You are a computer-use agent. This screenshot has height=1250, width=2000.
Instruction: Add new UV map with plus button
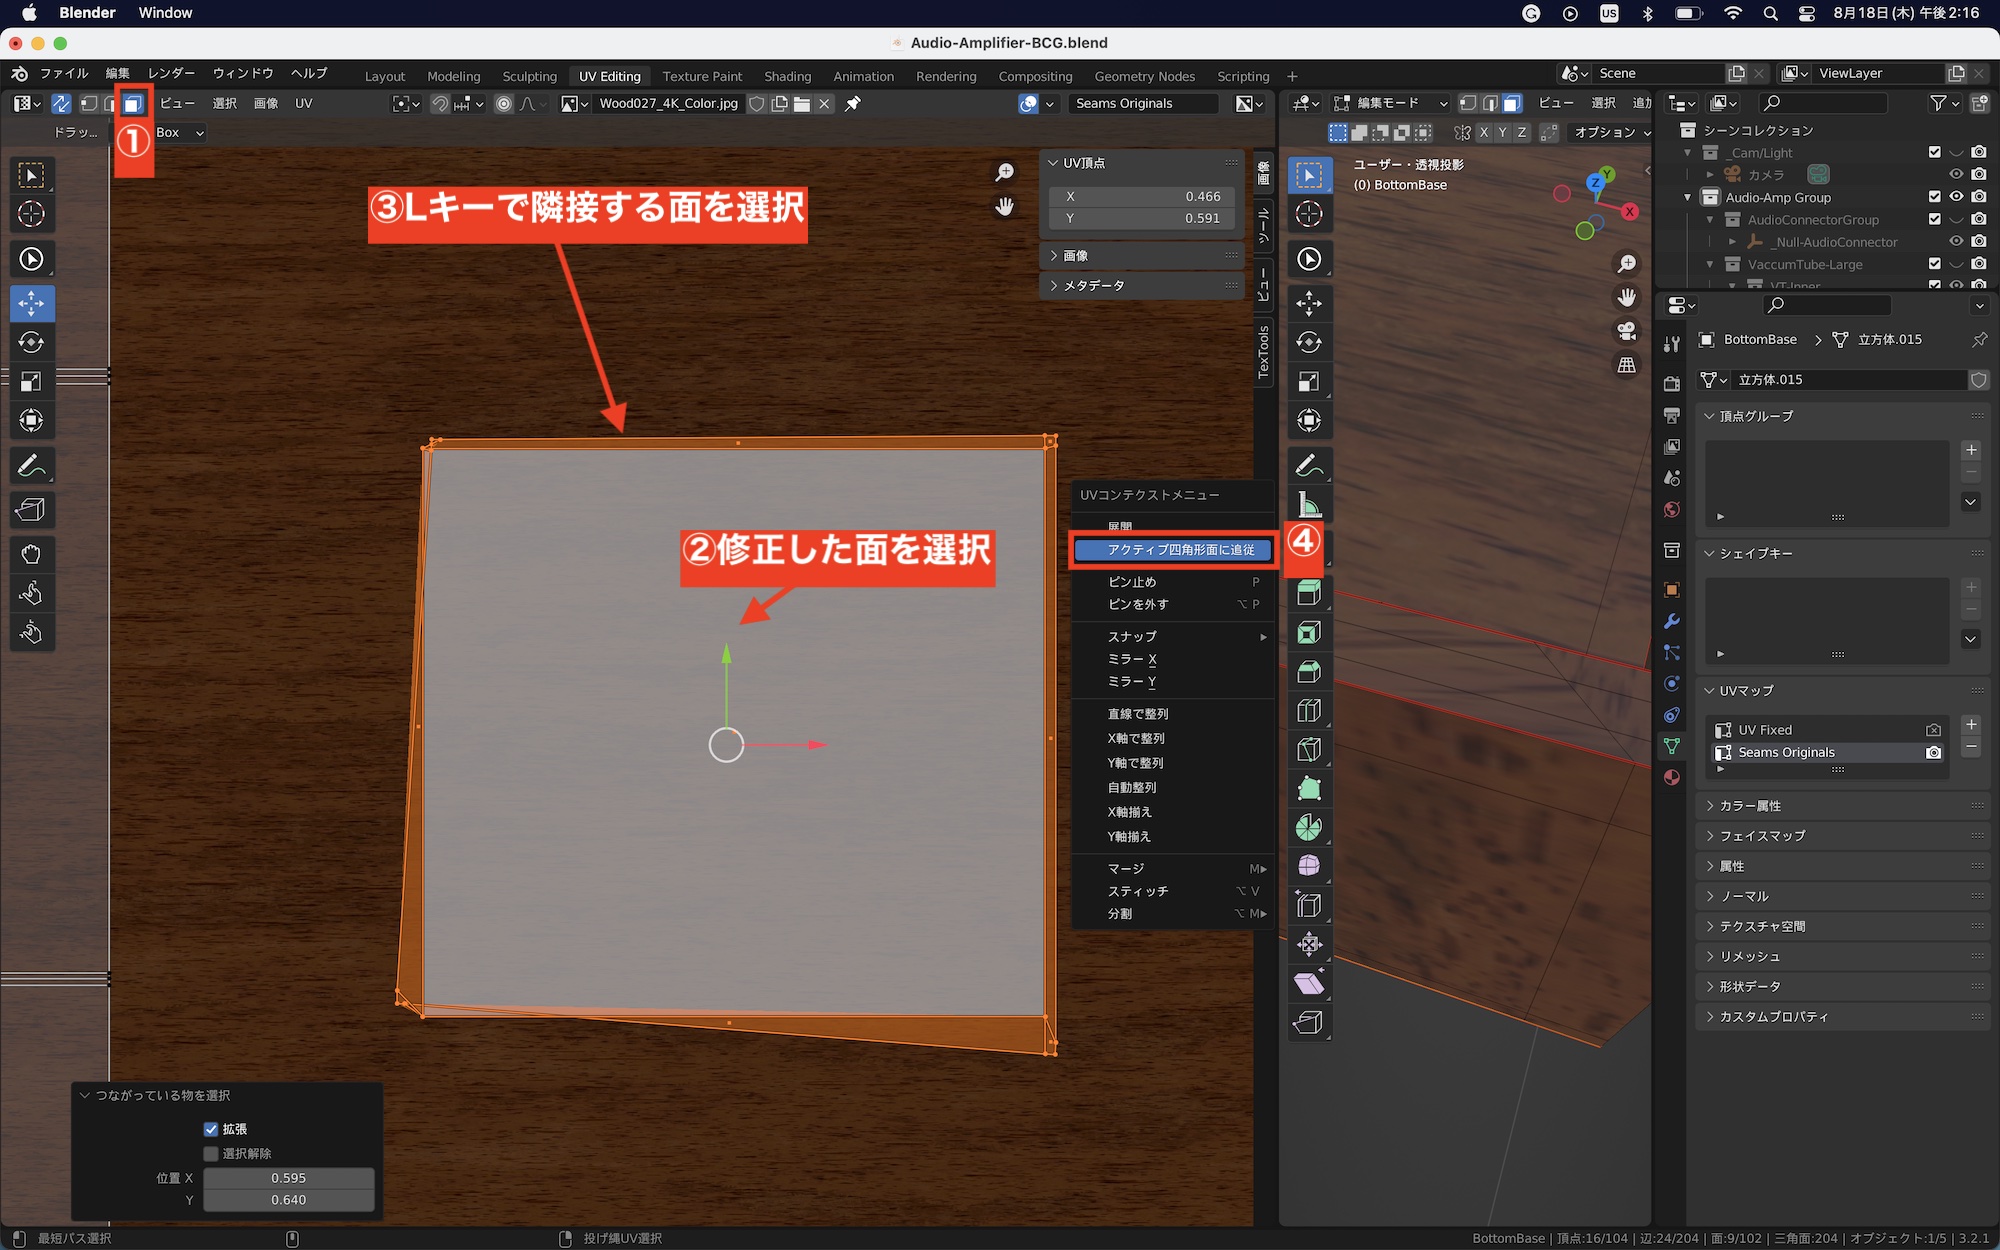tap(1971, 725)
